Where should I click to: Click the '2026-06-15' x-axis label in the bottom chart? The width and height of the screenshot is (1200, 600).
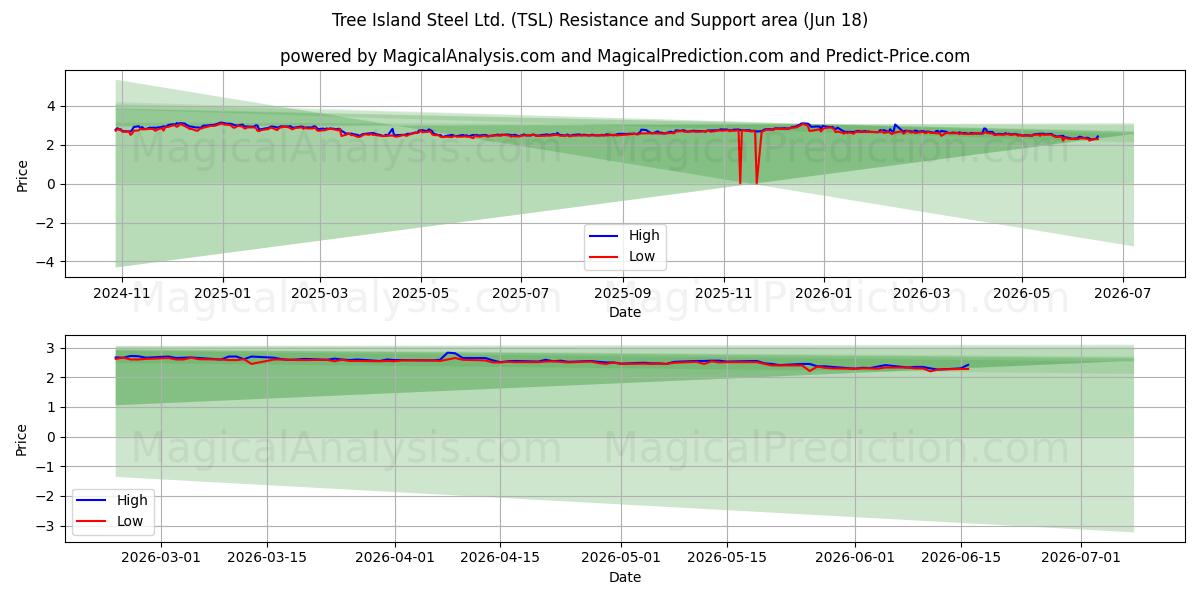pos(961,559)
